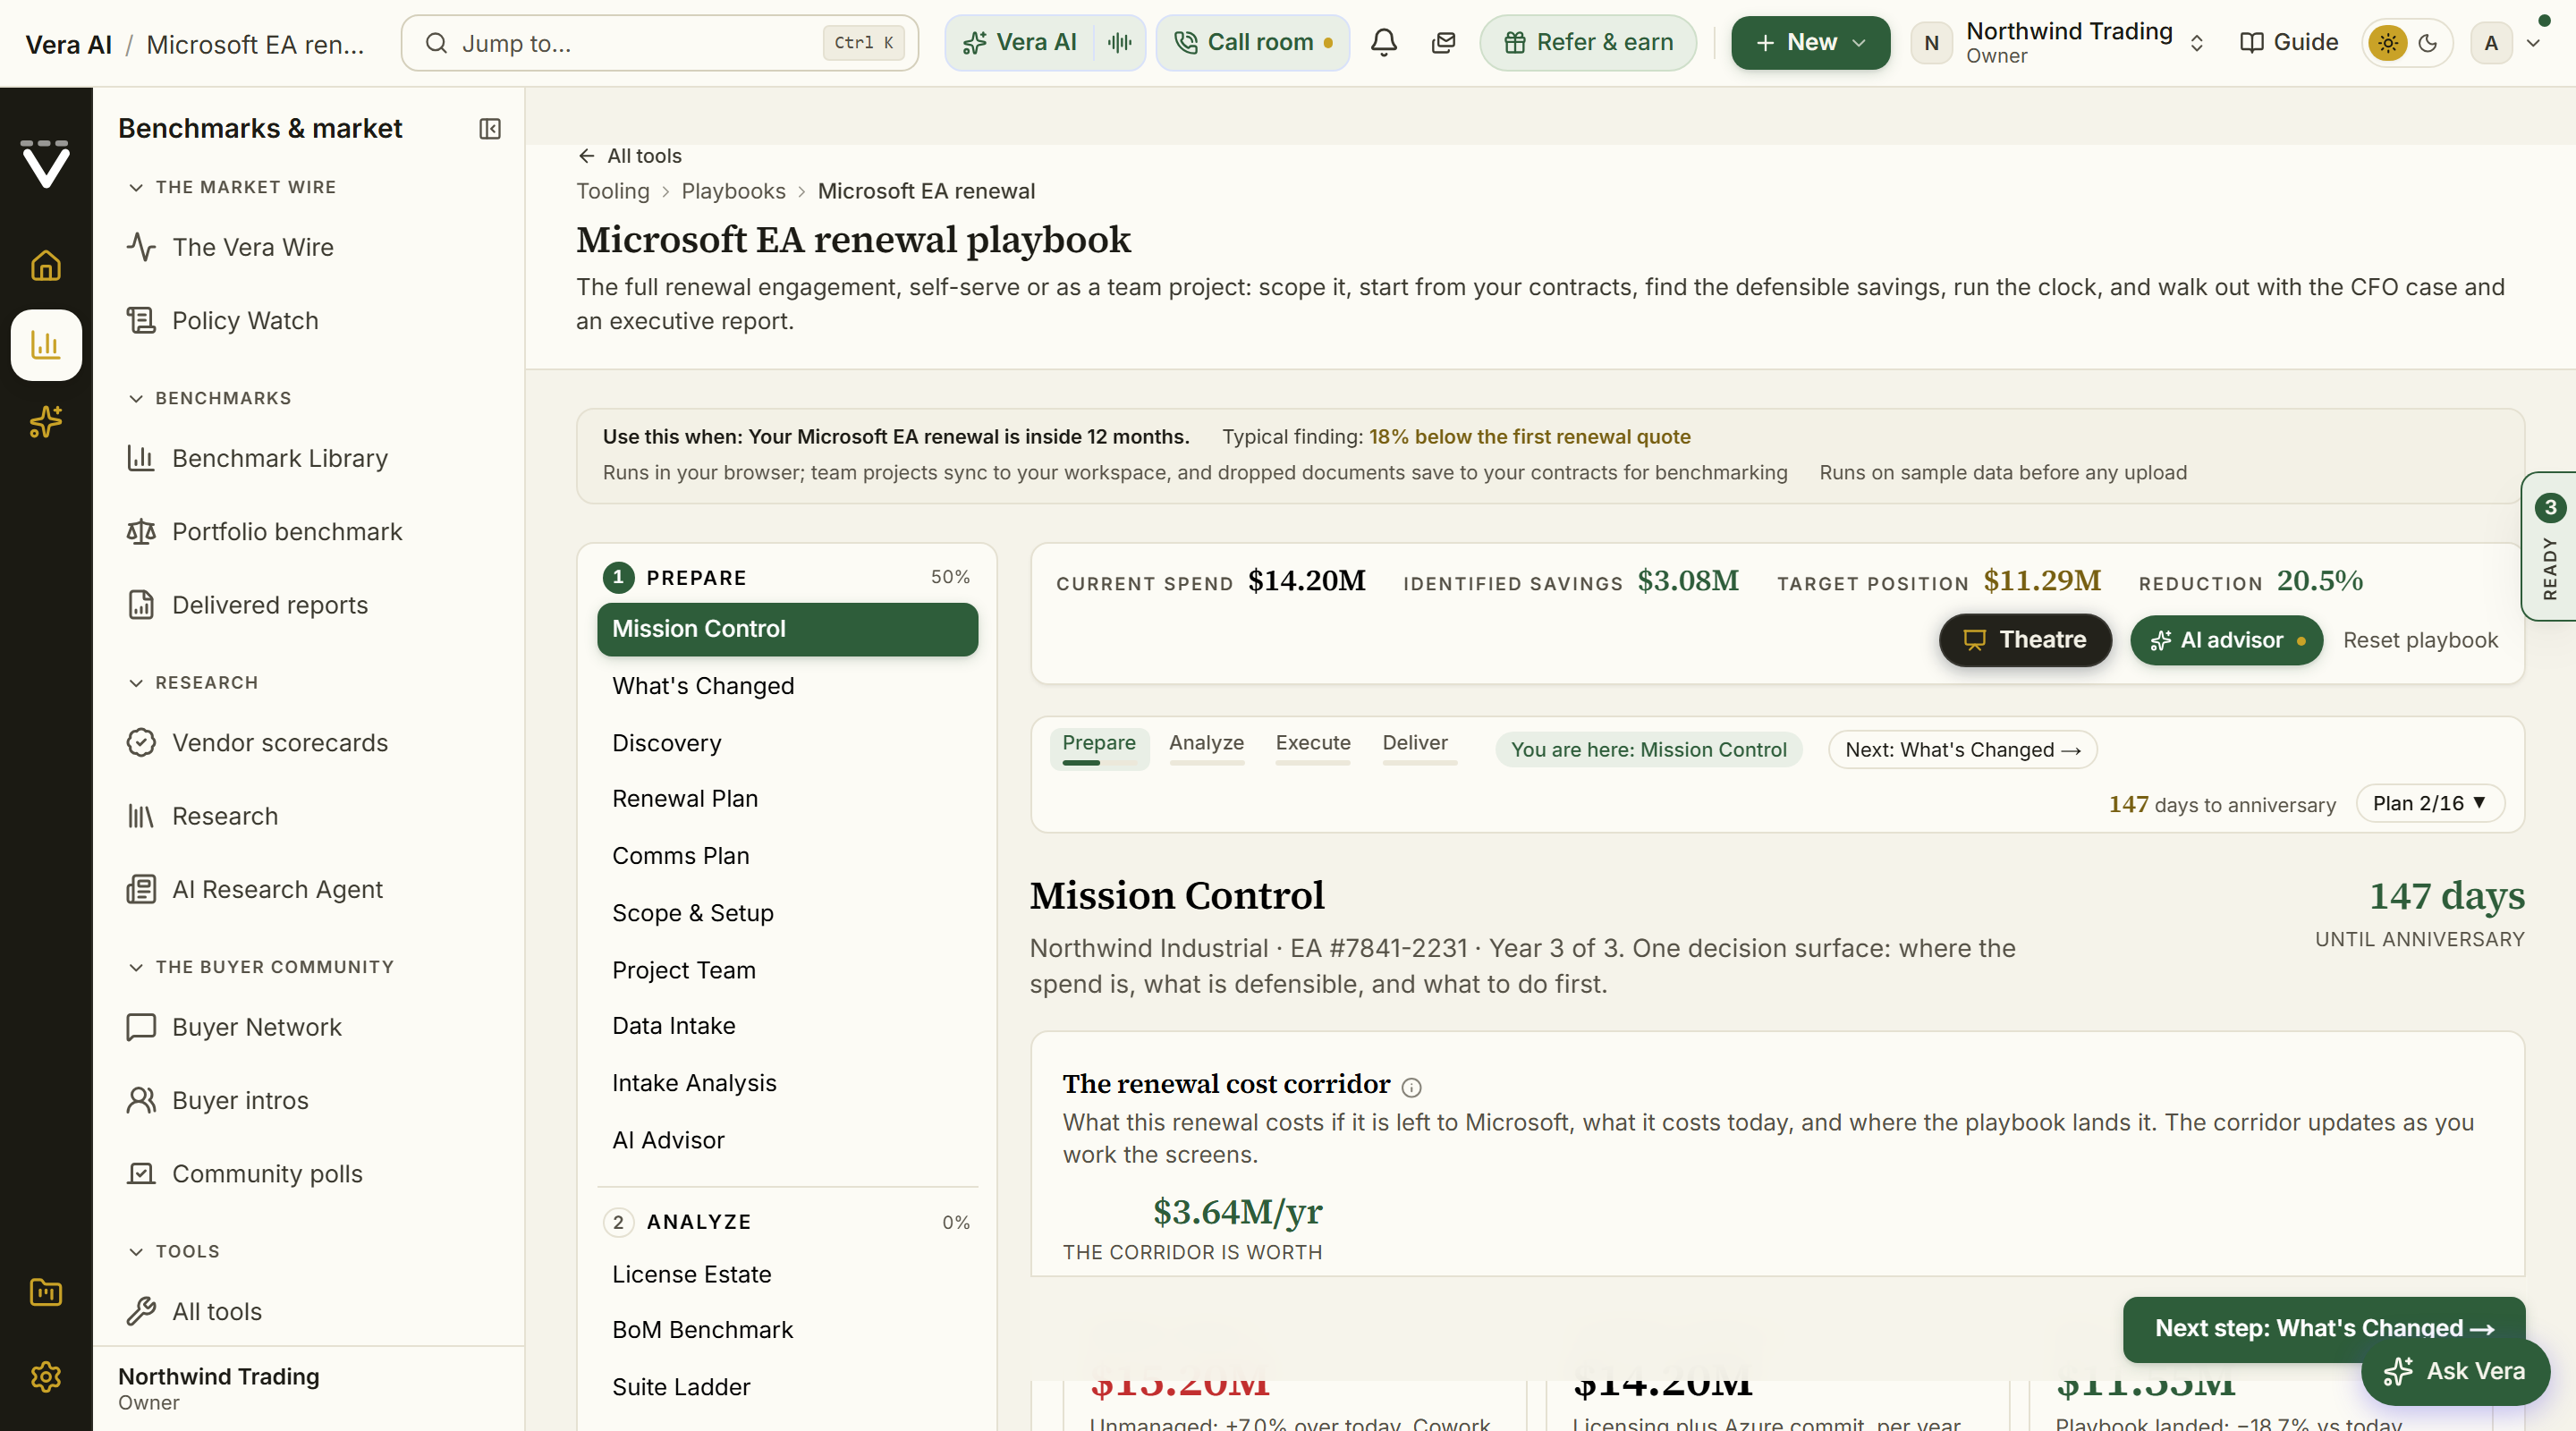Image resolution: width=2576 pixels, height=1431 pixels.
Task: Focus the Jump to search field
Action: click(x=659, y=43)
